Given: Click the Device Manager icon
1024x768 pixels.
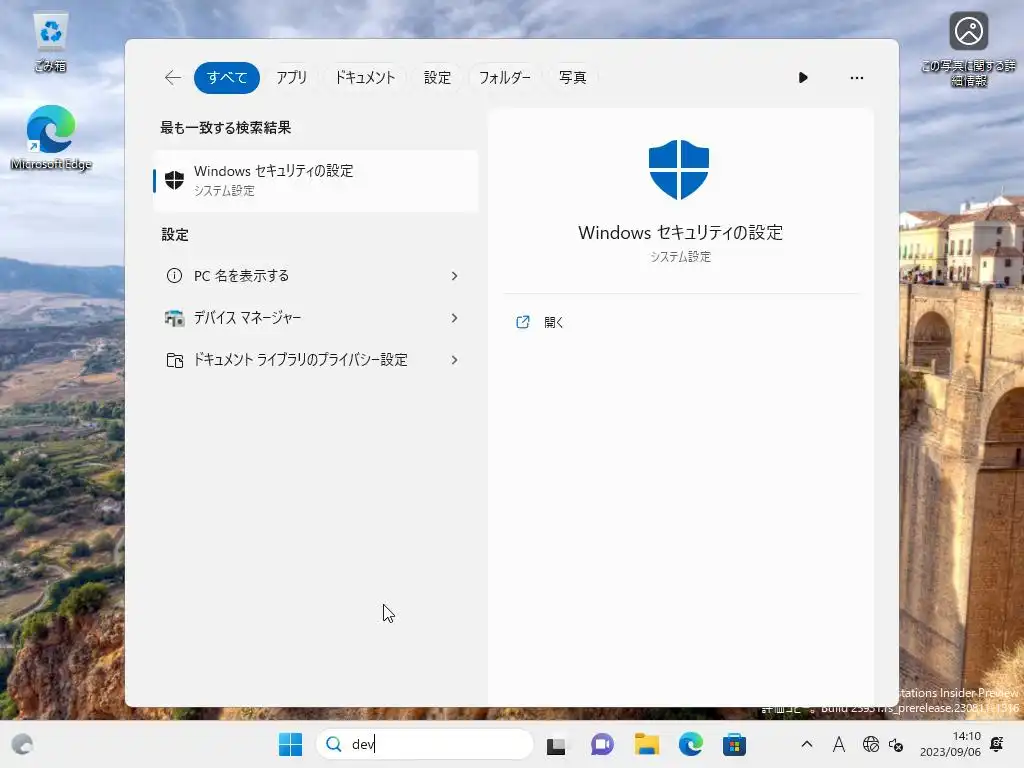Looking at the screenshot, I should [174, 318].
